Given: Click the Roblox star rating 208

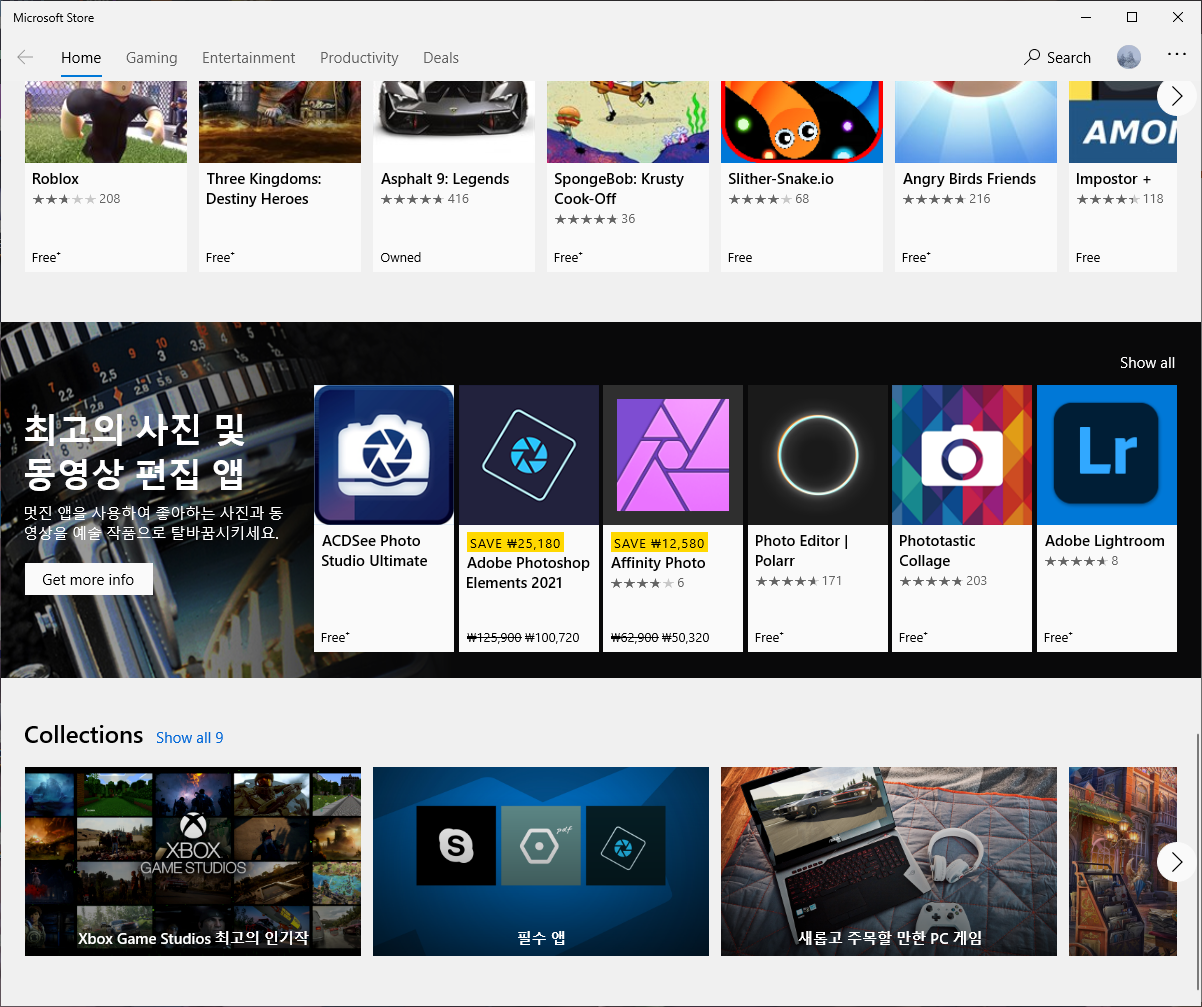Looking at the screenshot, I should (76, 199).
